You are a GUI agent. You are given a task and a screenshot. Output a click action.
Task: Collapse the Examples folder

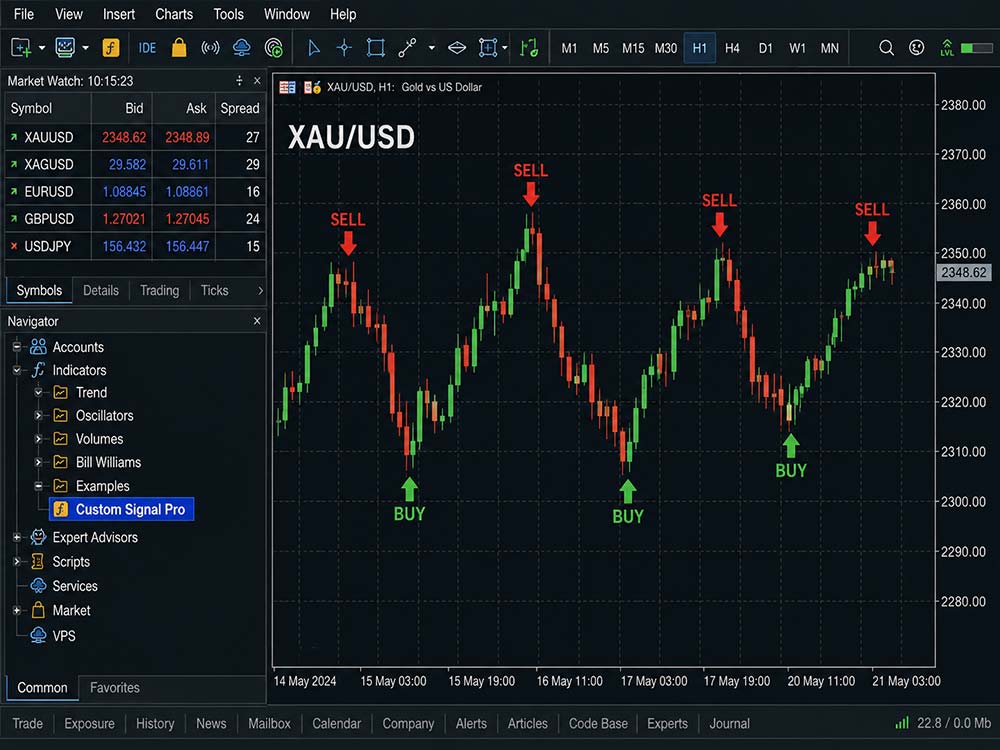(x=38, y=486)
